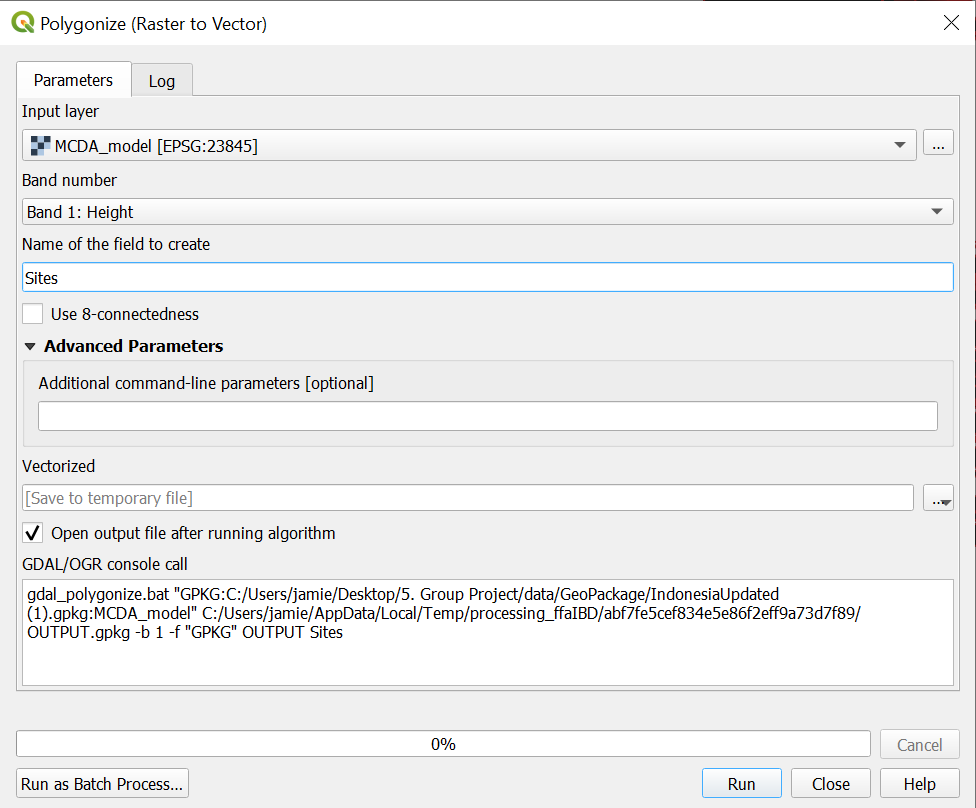Enable Use 8-connectedness
This screenshot has width=976, height=808.
click(x=33, y=314)
